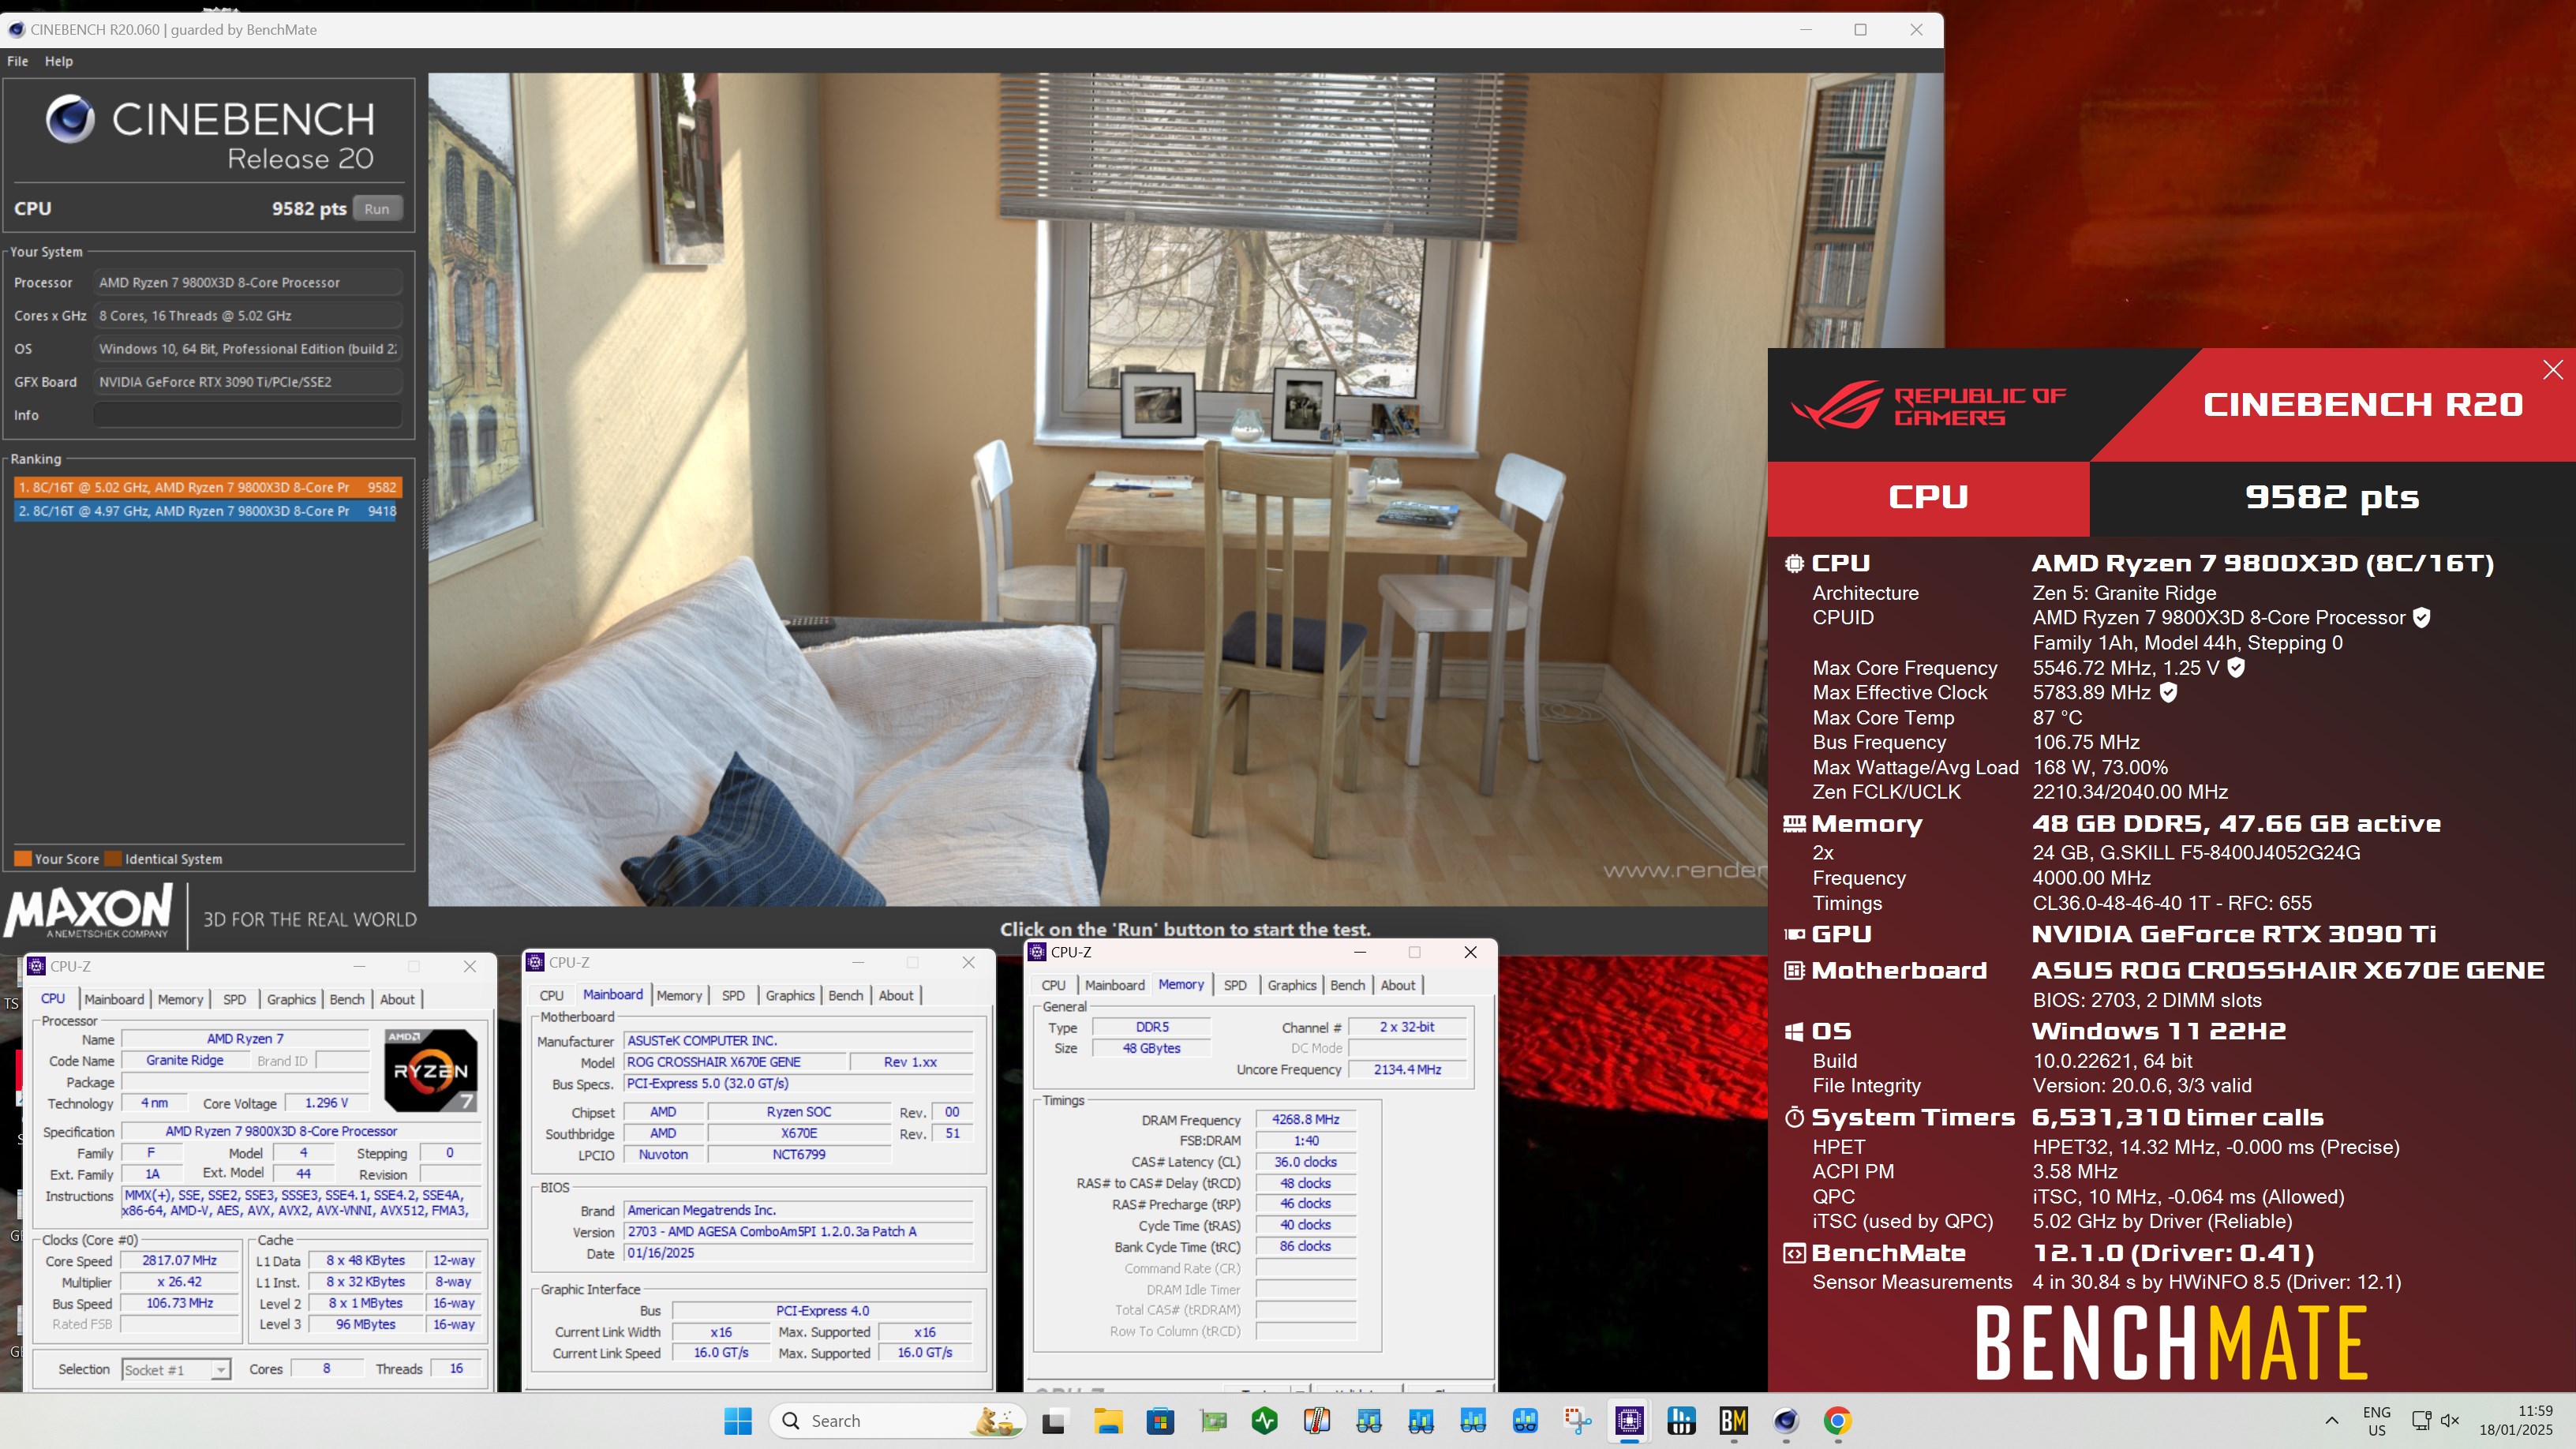Click the Windows OS section icon in BenchMate
Image resolution: width=2576 pixels, height=1449 pixels.
tap(1795, 1031)
